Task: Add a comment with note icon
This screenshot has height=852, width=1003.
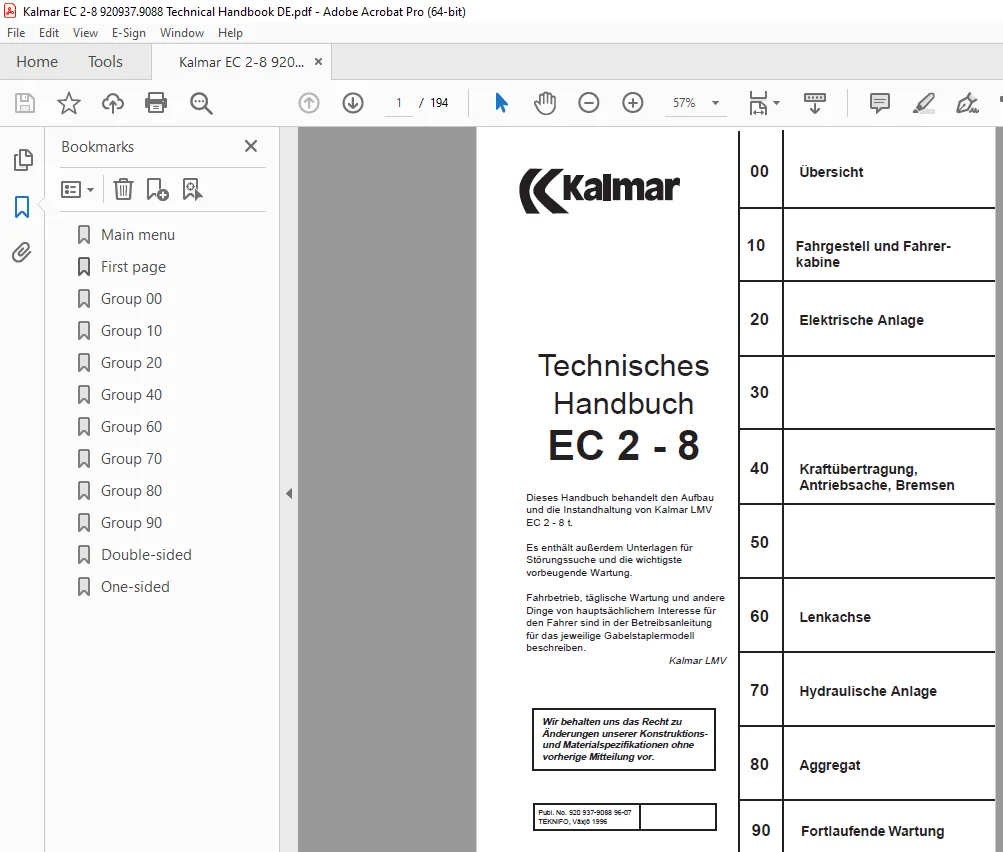Action: pyautogui.click(x=880, y=103)
